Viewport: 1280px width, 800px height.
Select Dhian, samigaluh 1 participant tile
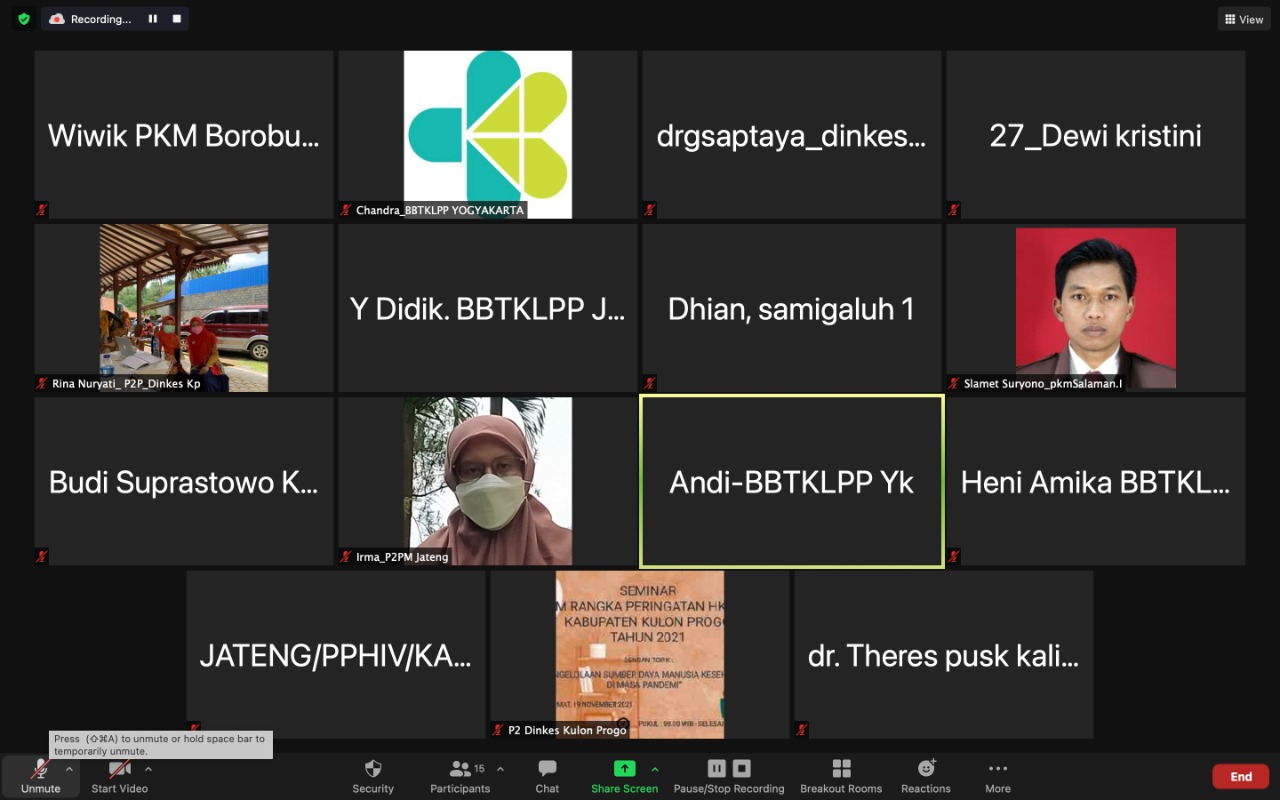coord(792,308)
